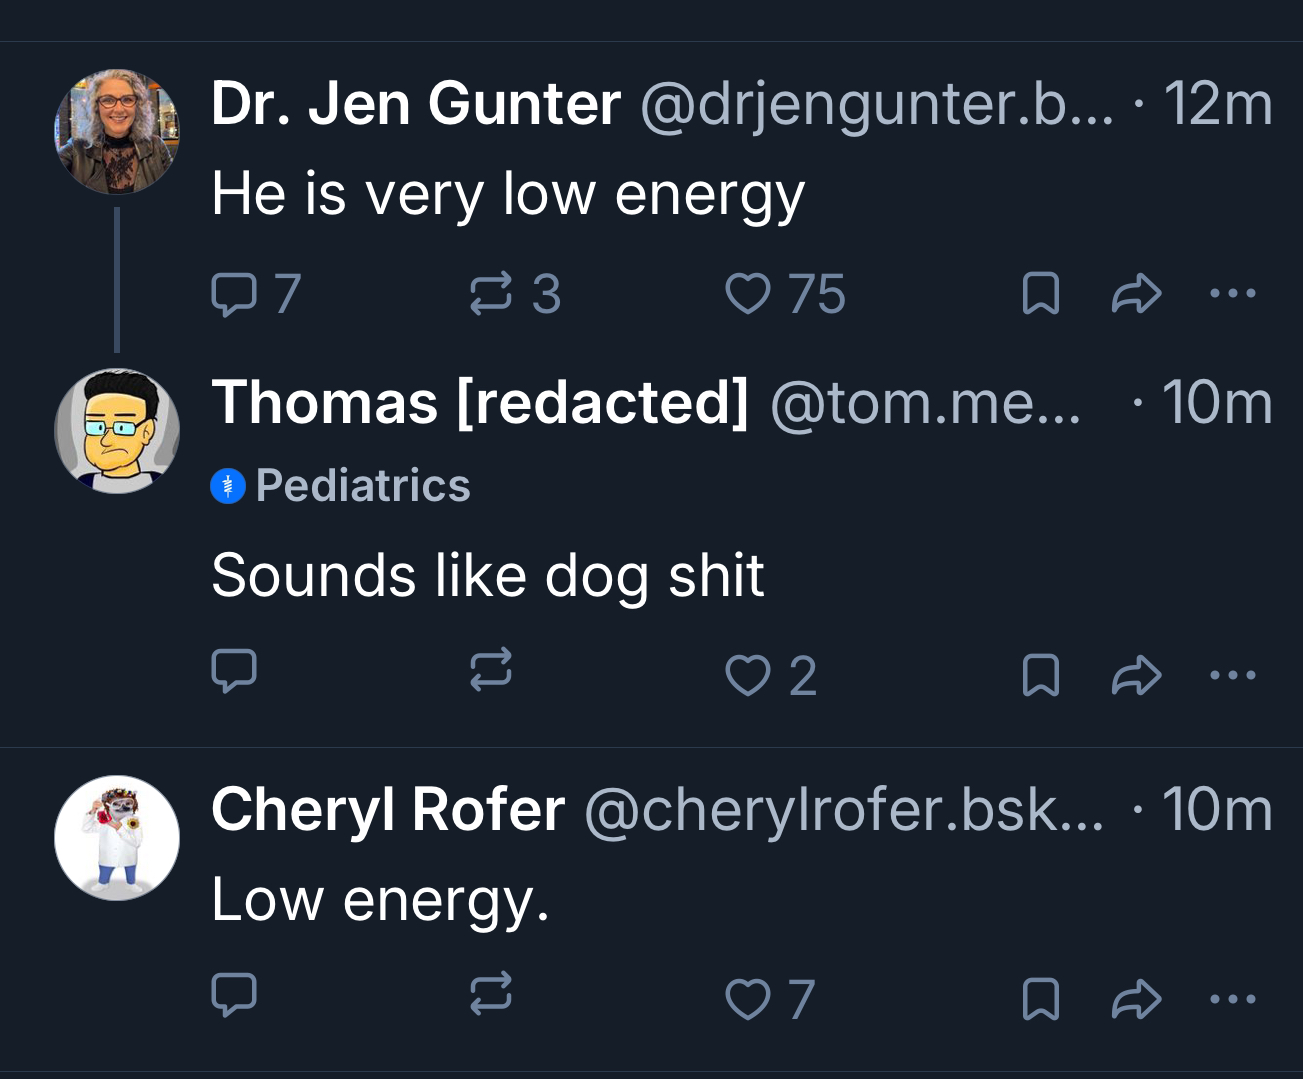
Task: Like Cheryl Rofer's "Low energy." post
Action: [x=748, y=999]
